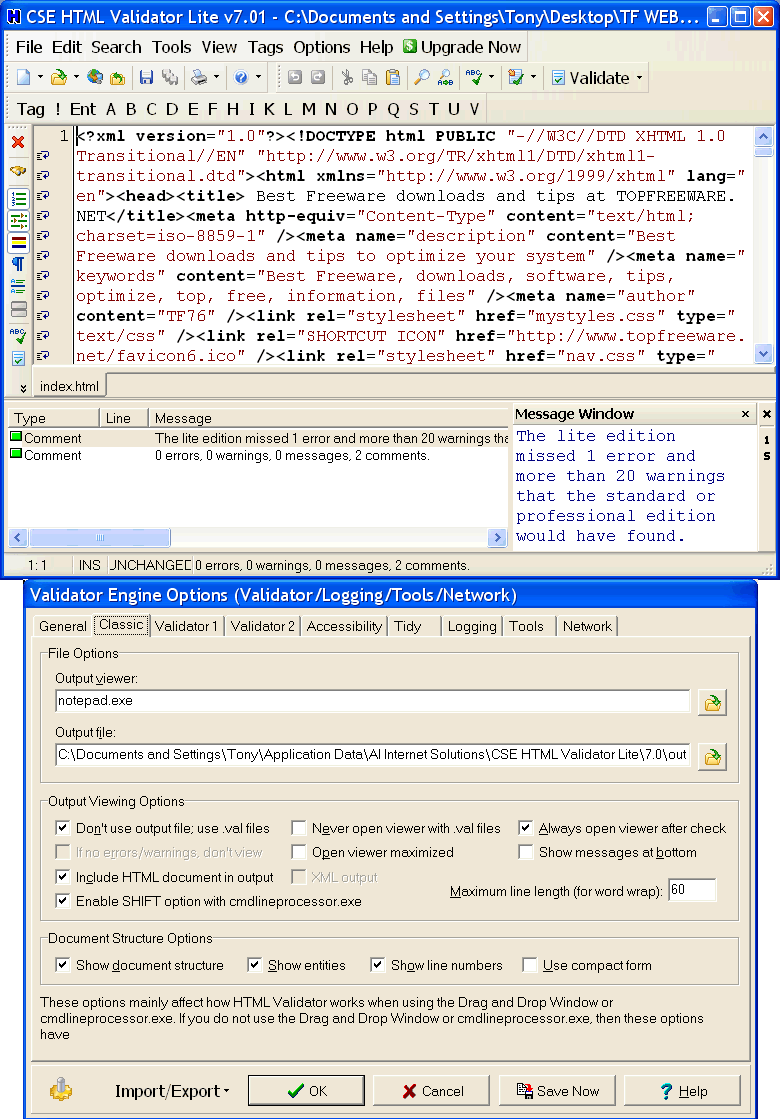This screenshot has width=780, height=1119.
Task: Click the browse folder icon next to Output viewer
Action: [x=712, y=703]
